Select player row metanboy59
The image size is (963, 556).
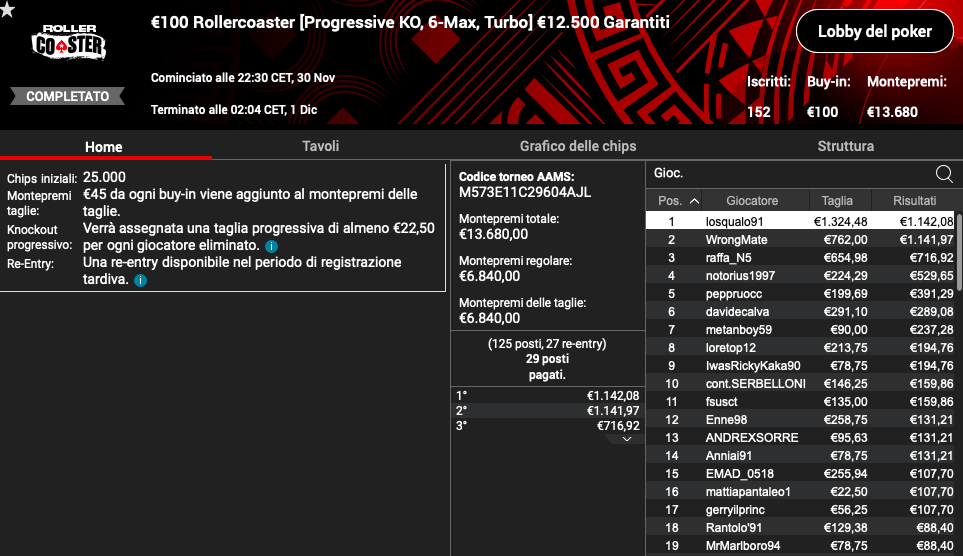pyautogui.click(x=800, y=330)
